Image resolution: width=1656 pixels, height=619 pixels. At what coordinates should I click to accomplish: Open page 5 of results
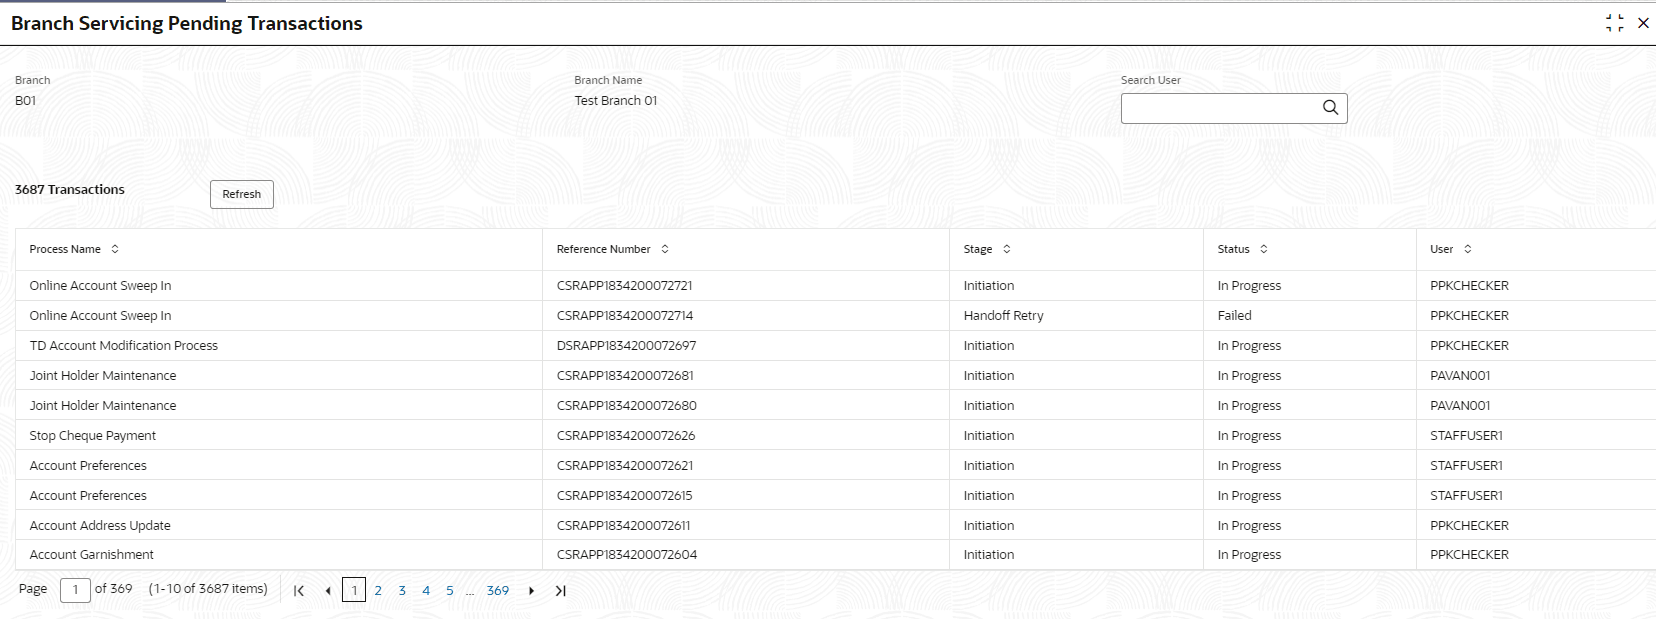[450, 591]
